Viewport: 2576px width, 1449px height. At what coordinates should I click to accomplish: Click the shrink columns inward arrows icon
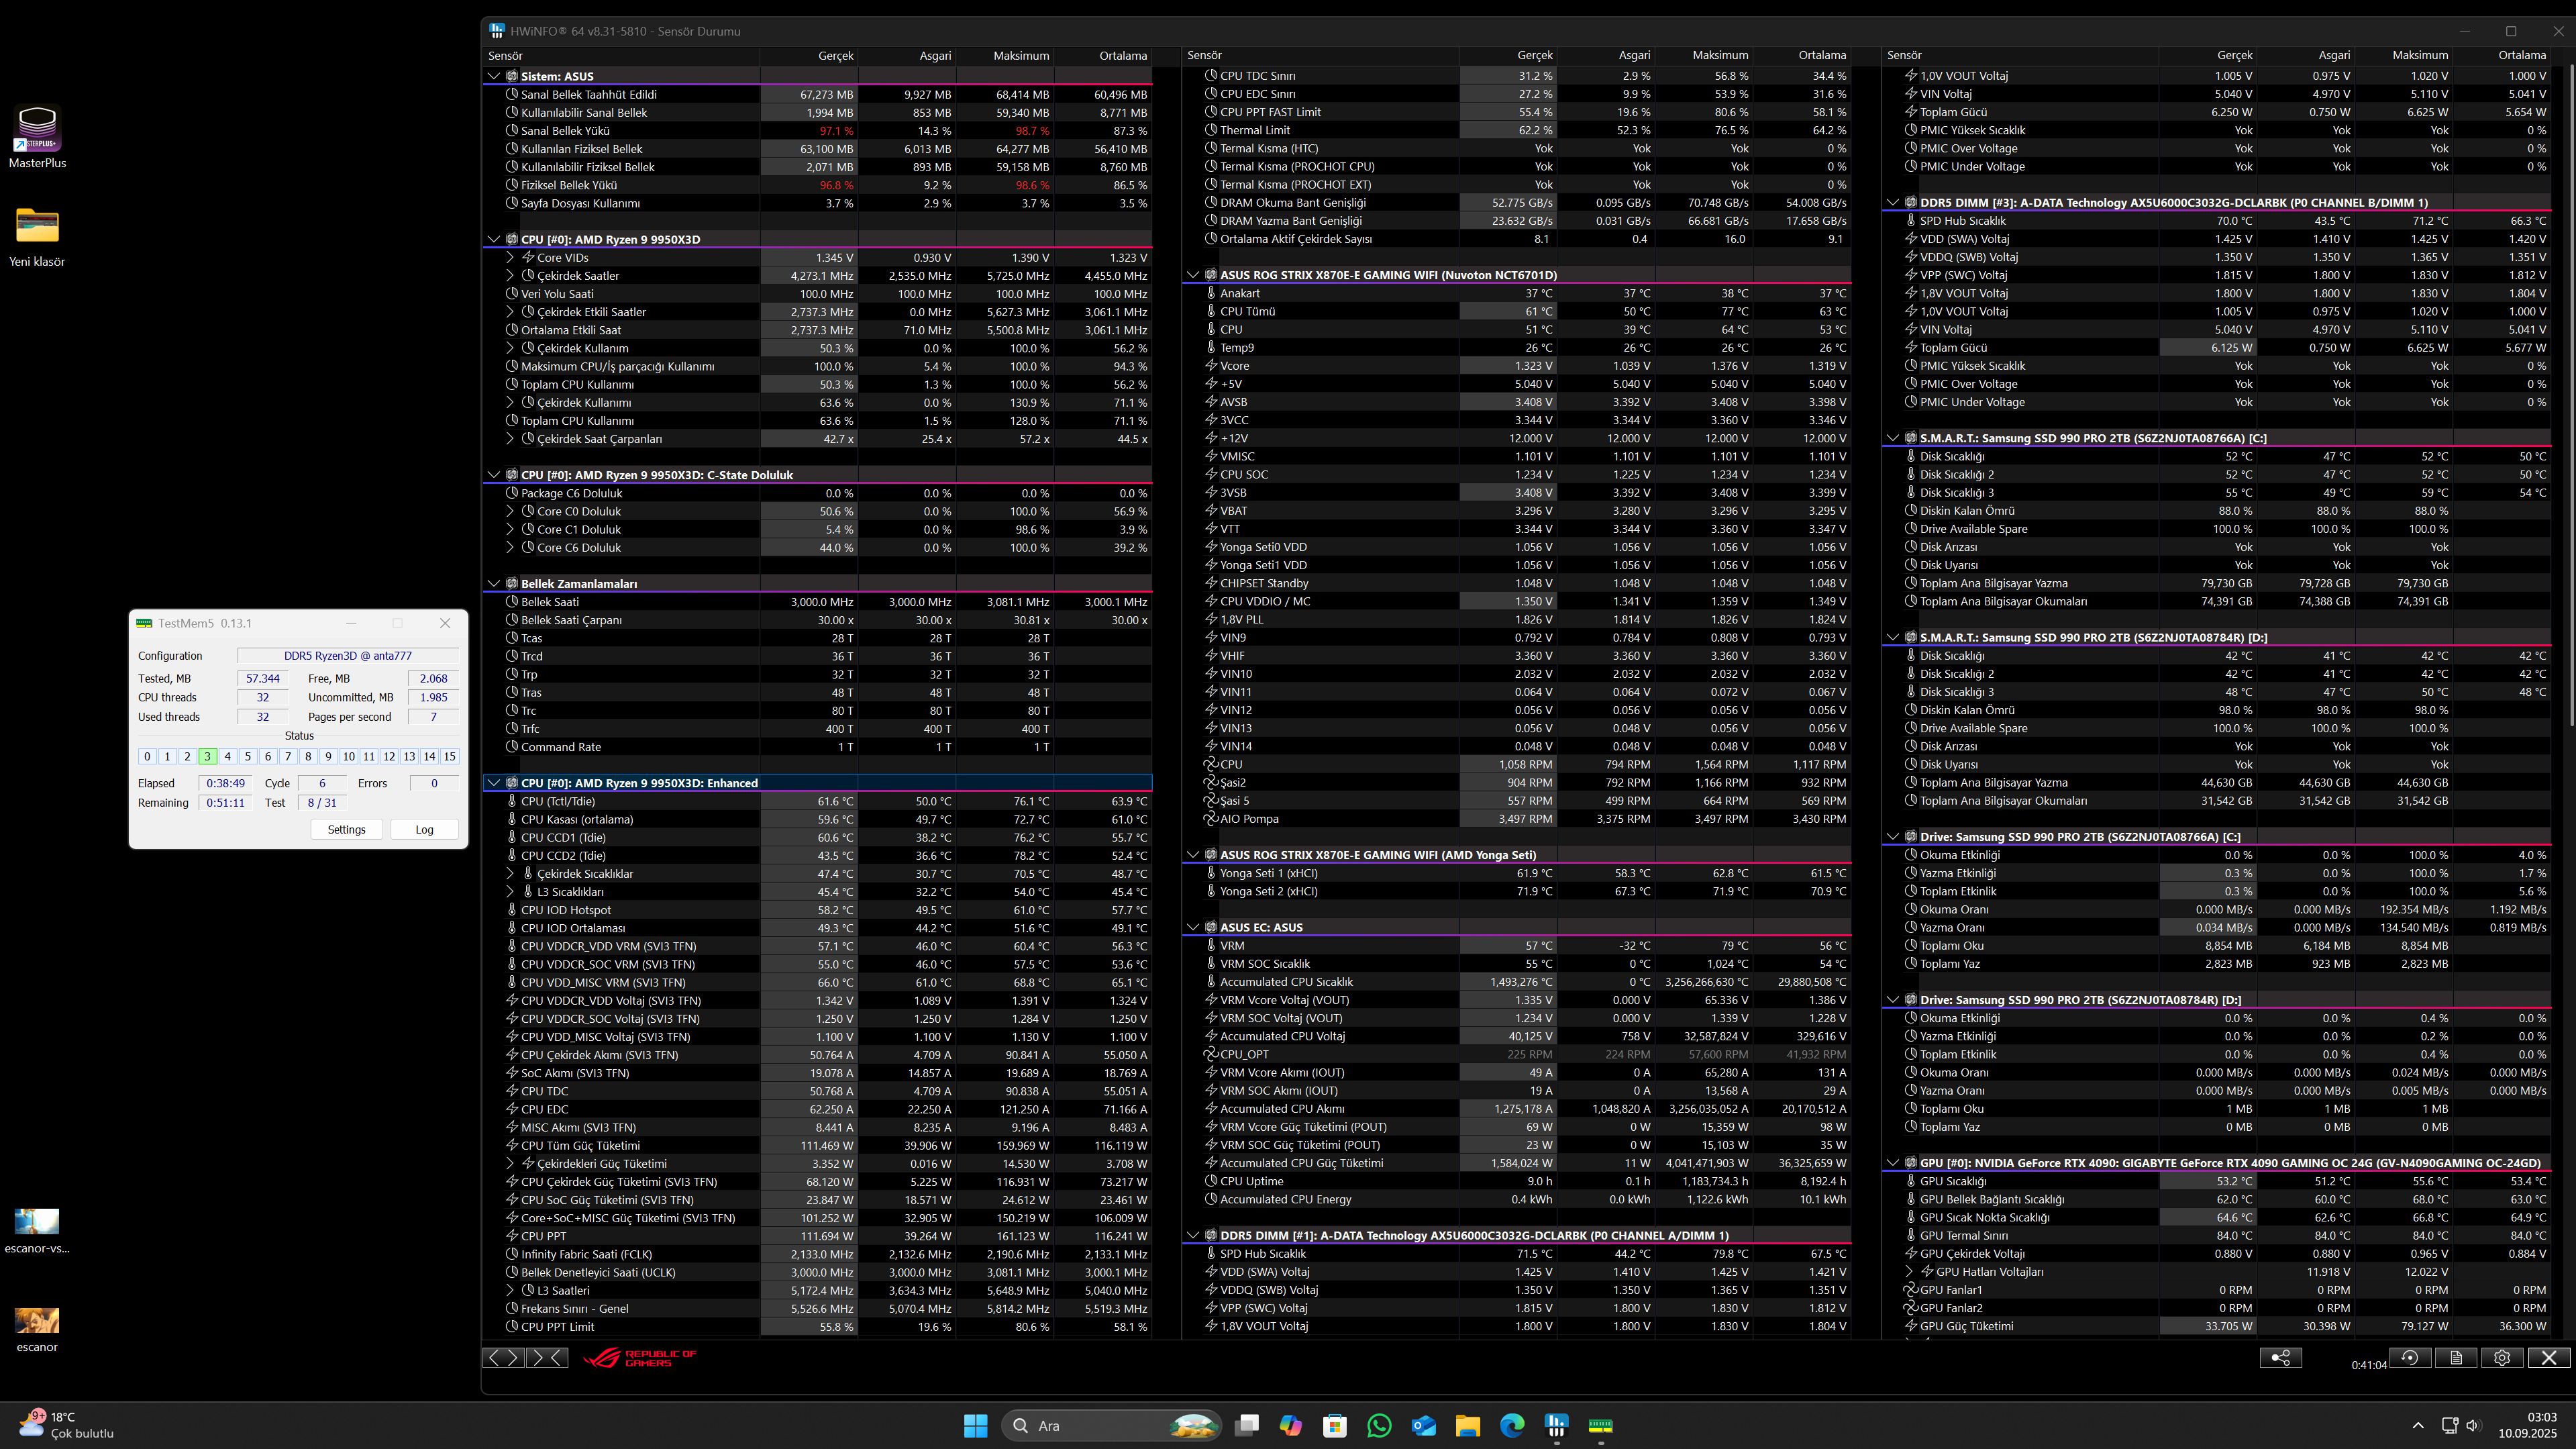point(547,1357)
